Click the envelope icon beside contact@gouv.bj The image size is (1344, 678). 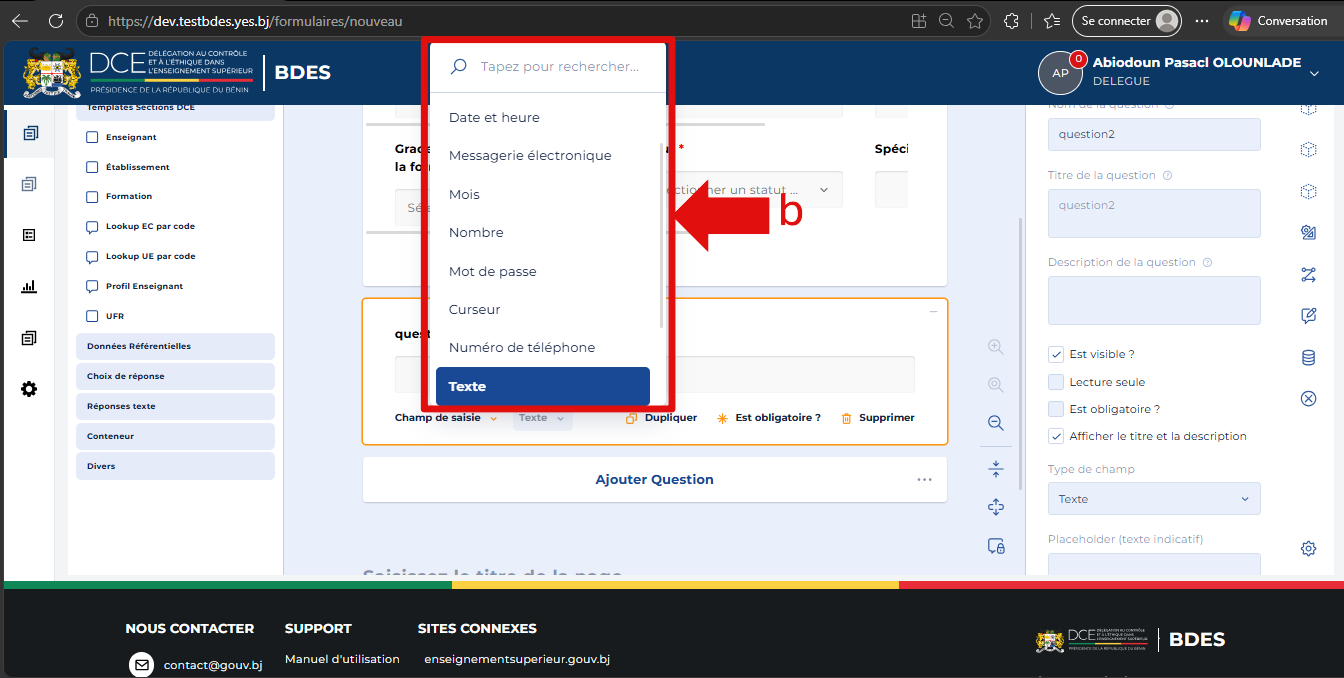coord(142,664)
